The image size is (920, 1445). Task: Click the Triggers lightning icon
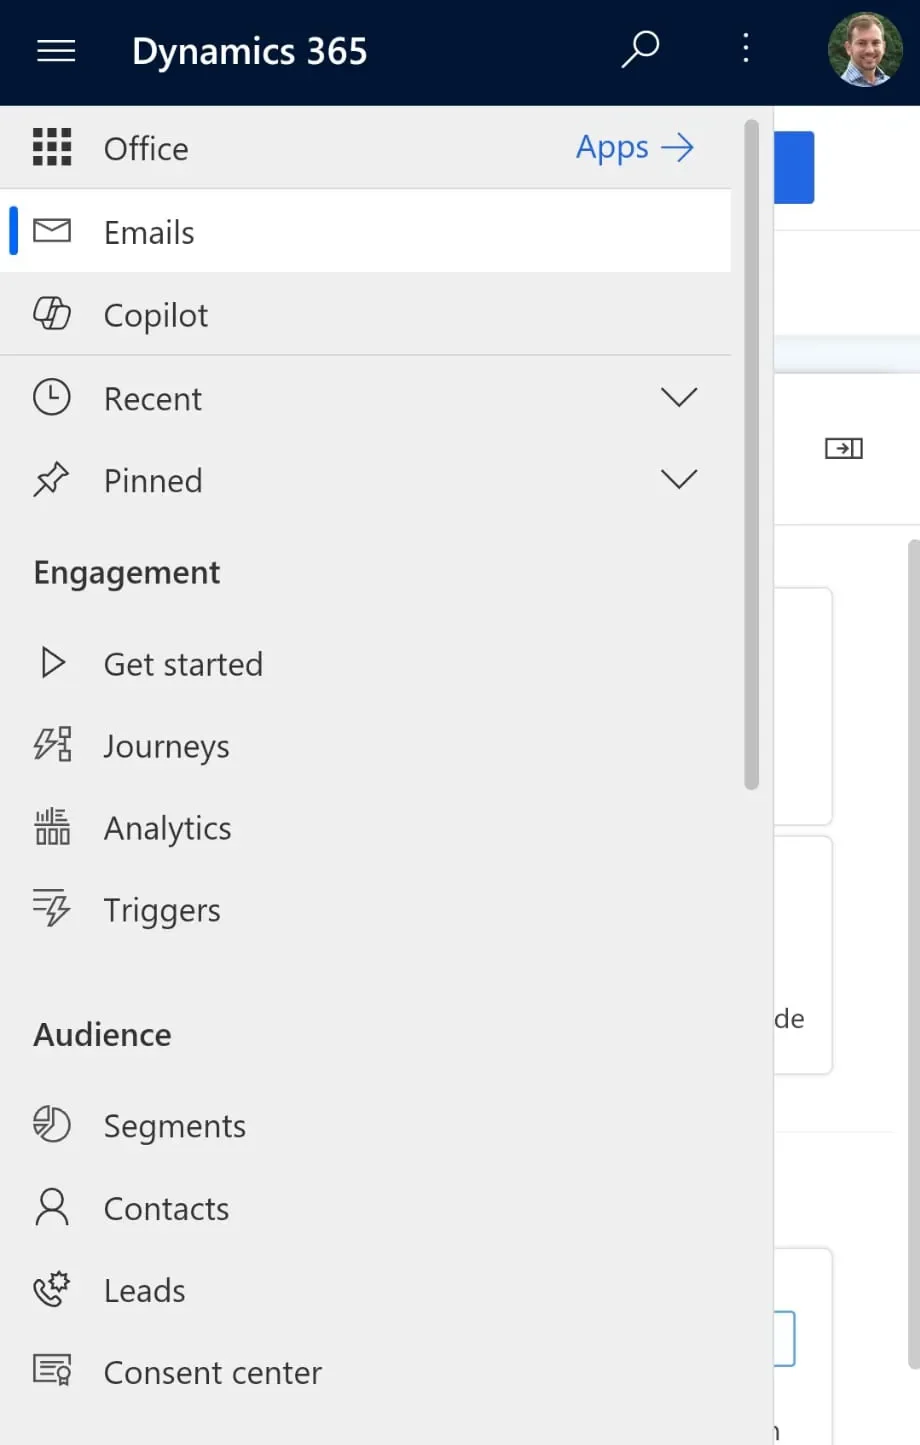pyautogui.click(x=52, y=908)
